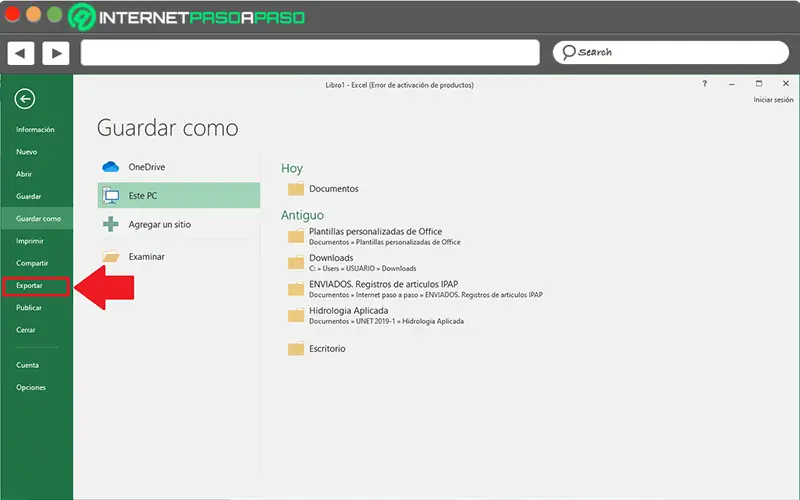
Task: Open the Información menu item
Action: click(x=35, y=130)
